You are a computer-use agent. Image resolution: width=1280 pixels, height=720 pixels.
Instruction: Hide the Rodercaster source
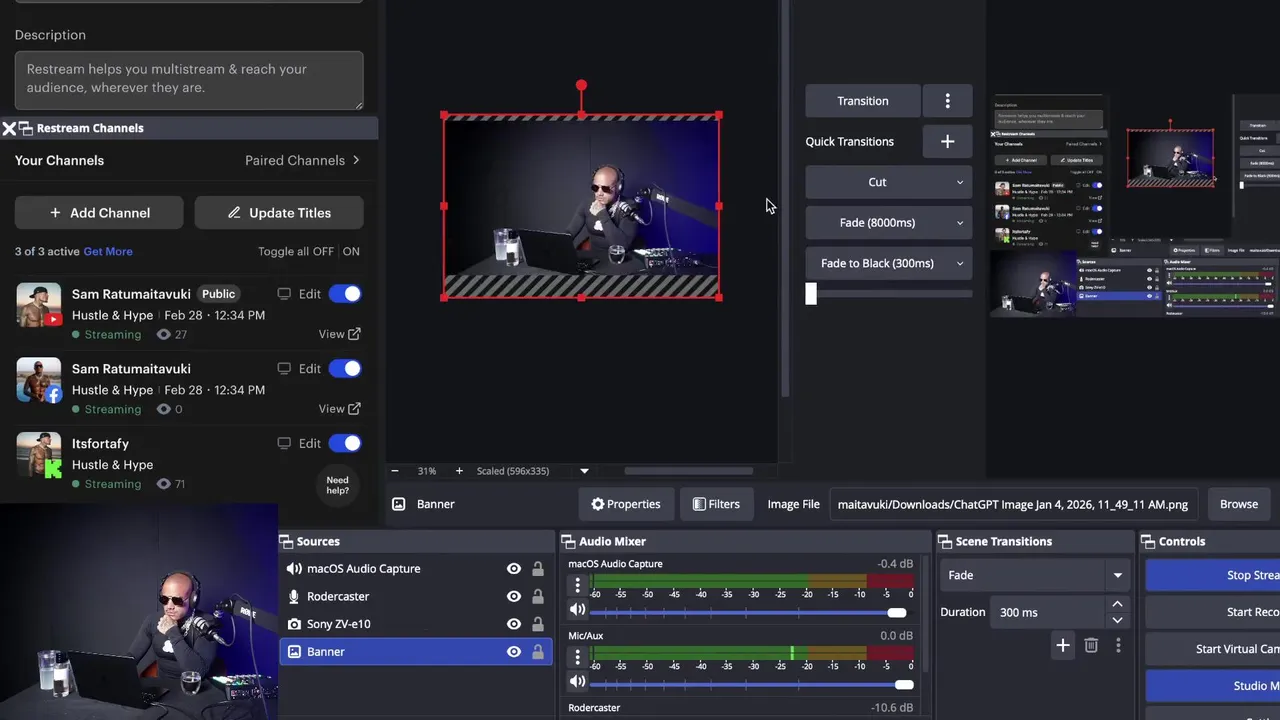(514, 596)
